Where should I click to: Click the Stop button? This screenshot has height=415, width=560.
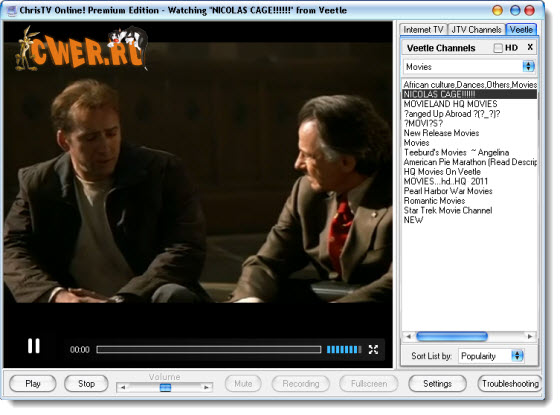(86, 384)
